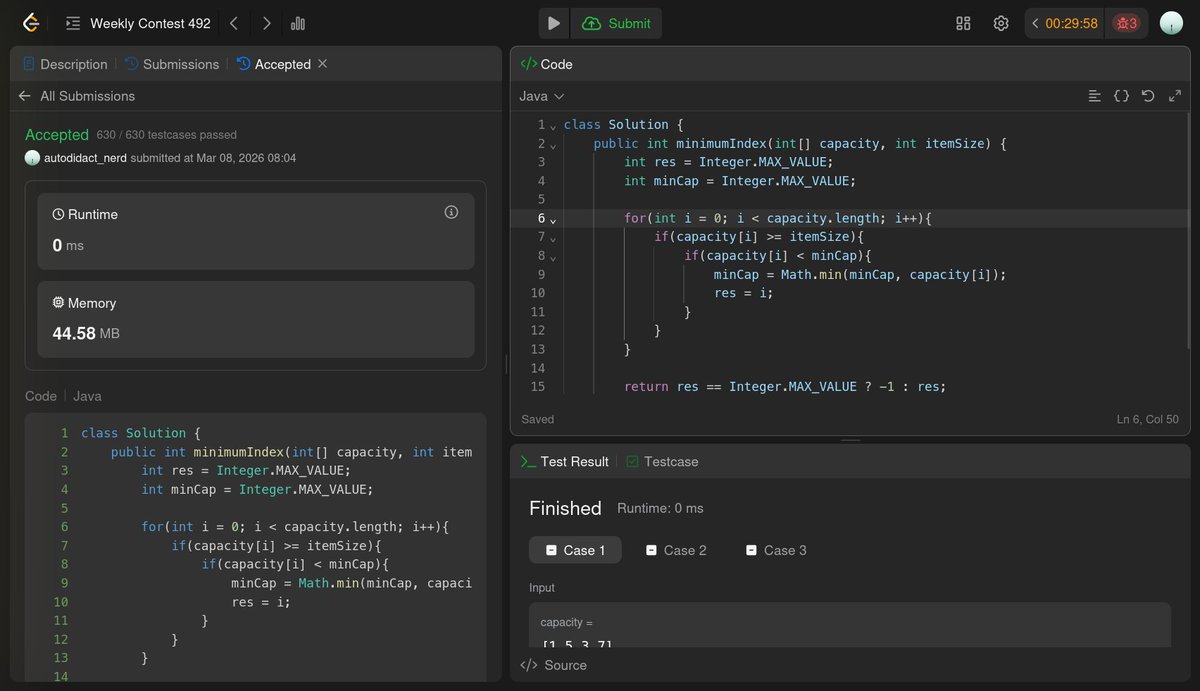Collapse the for loop fold at line 6
The height and width of the screenshot is (691, 1200).
[553, 219]
